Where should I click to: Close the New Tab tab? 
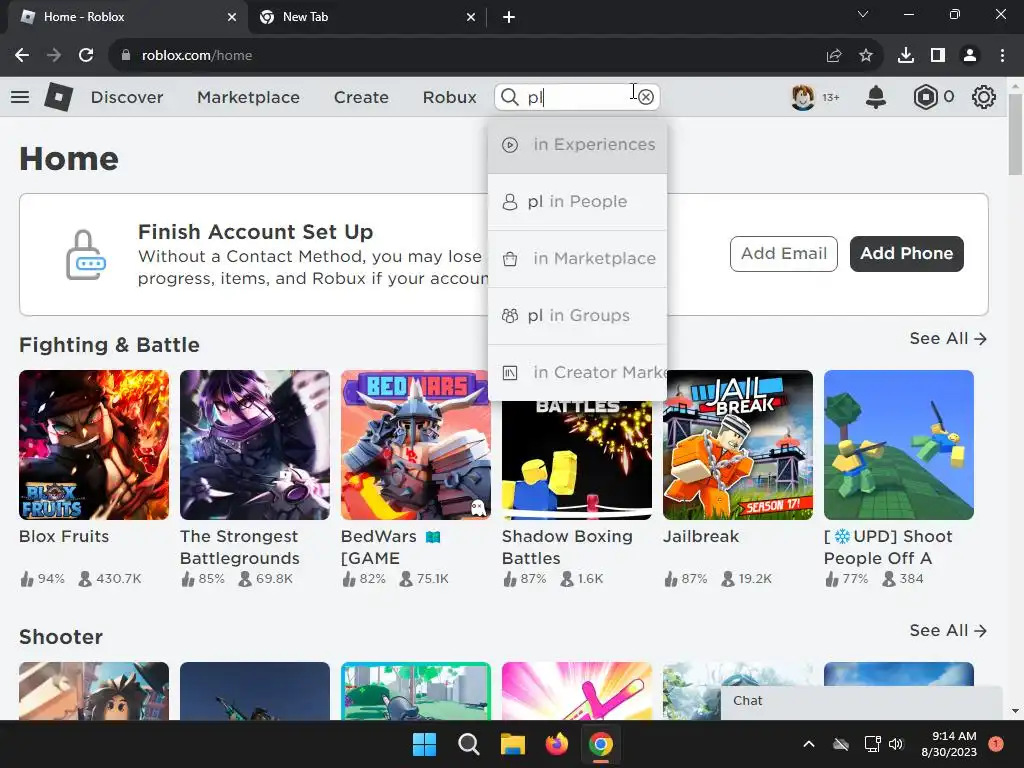click(471, 17)
